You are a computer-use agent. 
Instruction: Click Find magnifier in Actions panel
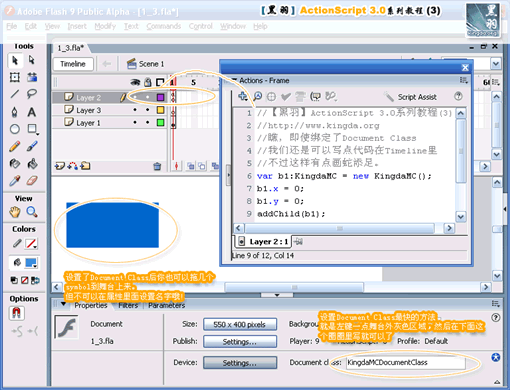[x=257, y=97]
